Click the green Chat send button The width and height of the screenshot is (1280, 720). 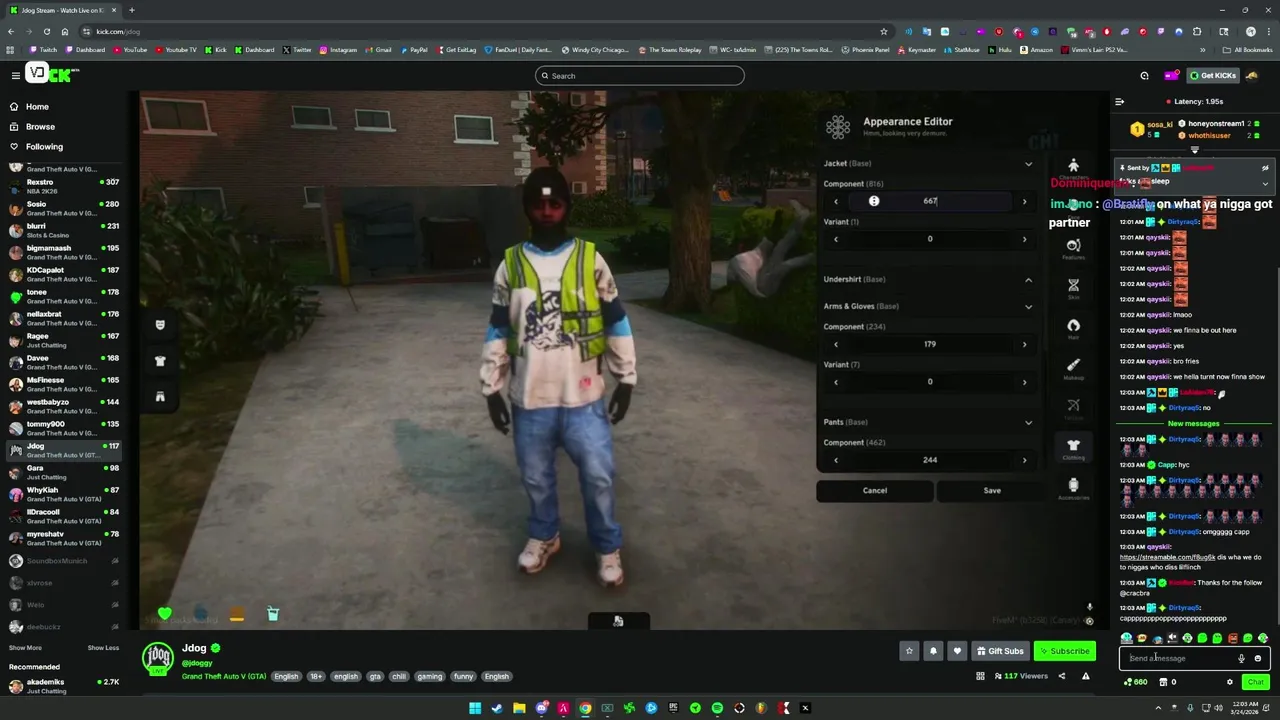point(1256,682)
